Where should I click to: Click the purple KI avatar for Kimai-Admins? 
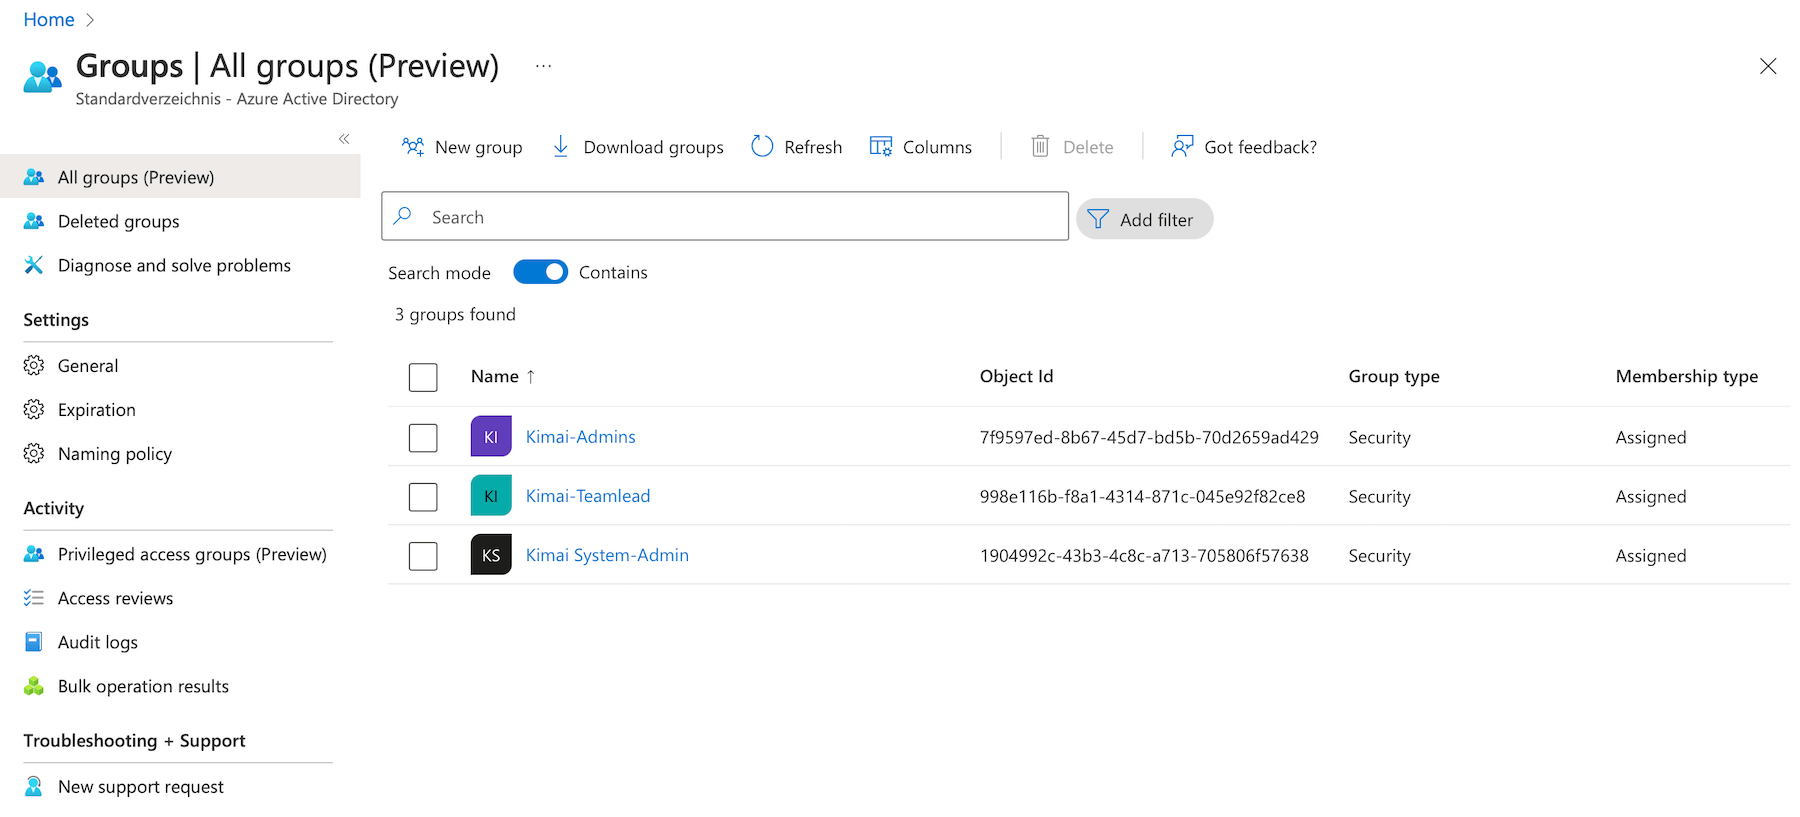coord(491,436)
